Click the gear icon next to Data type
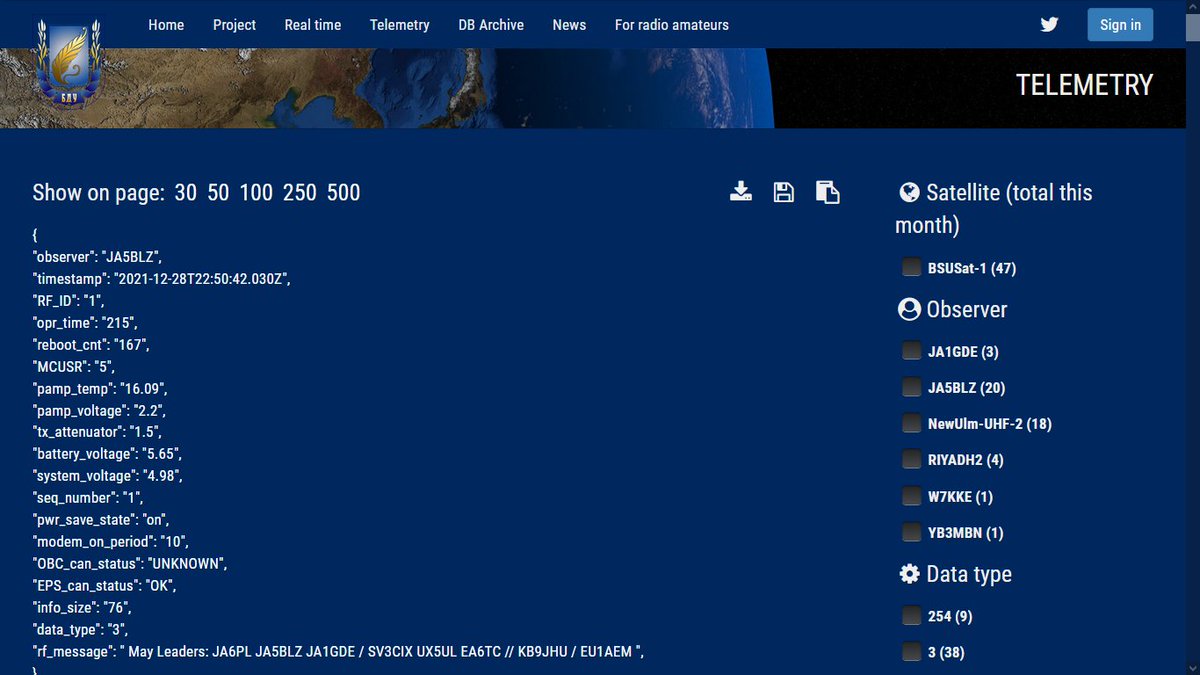The width and height of the screenshot is (1200, 675). (908, 573)
